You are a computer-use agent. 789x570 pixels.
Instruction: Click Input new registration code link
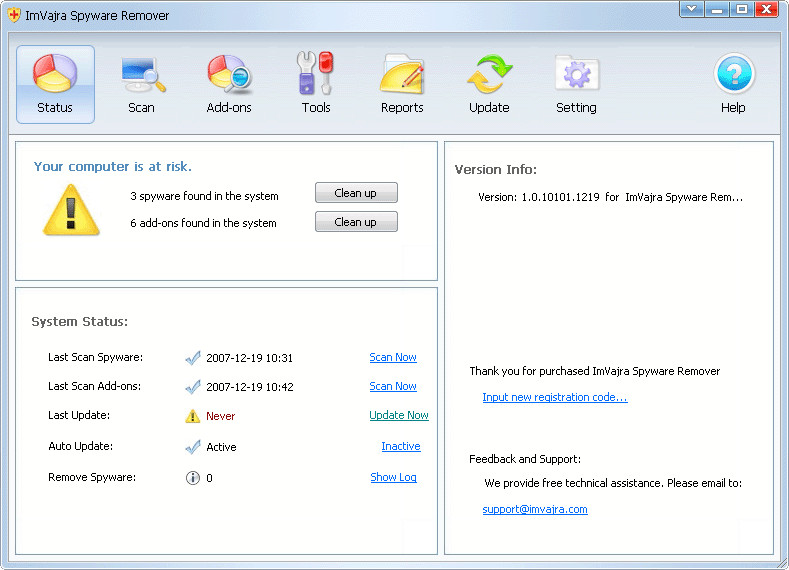pos(555,397)
